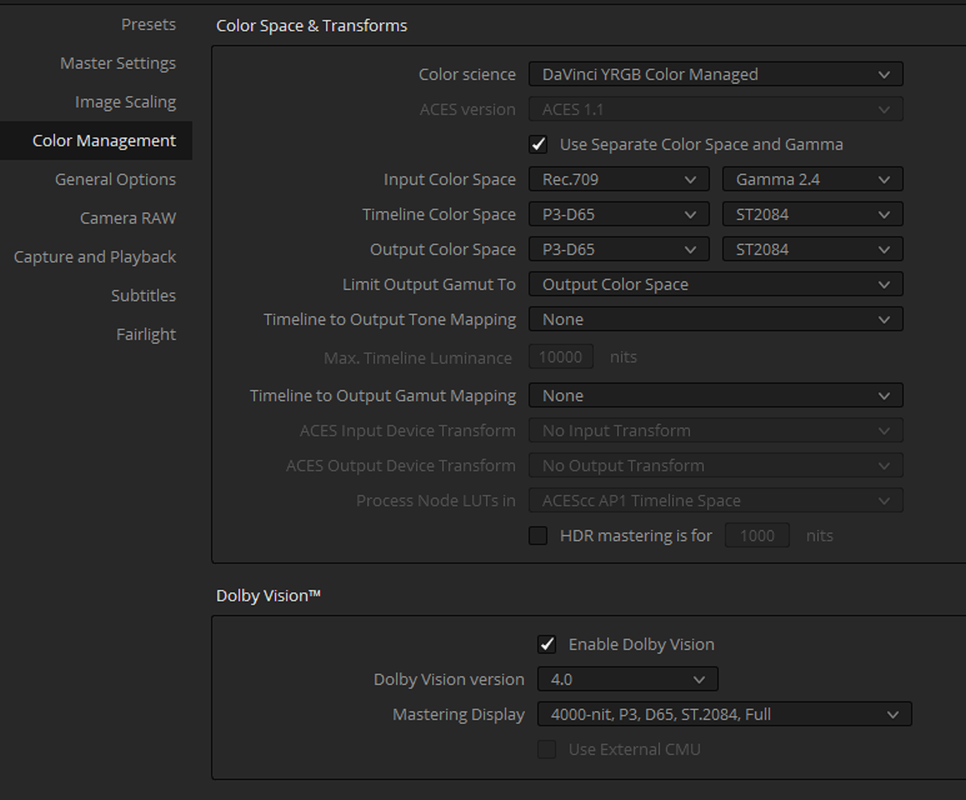Viewport: 966px width, 800px height.
Task: Click the HDR mastering nits value field
Action: [757, 536]
